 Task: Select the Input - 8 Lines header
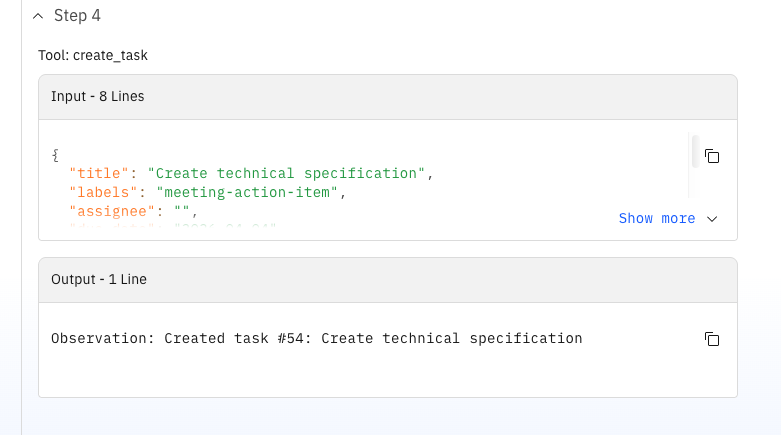pos(98,96)
